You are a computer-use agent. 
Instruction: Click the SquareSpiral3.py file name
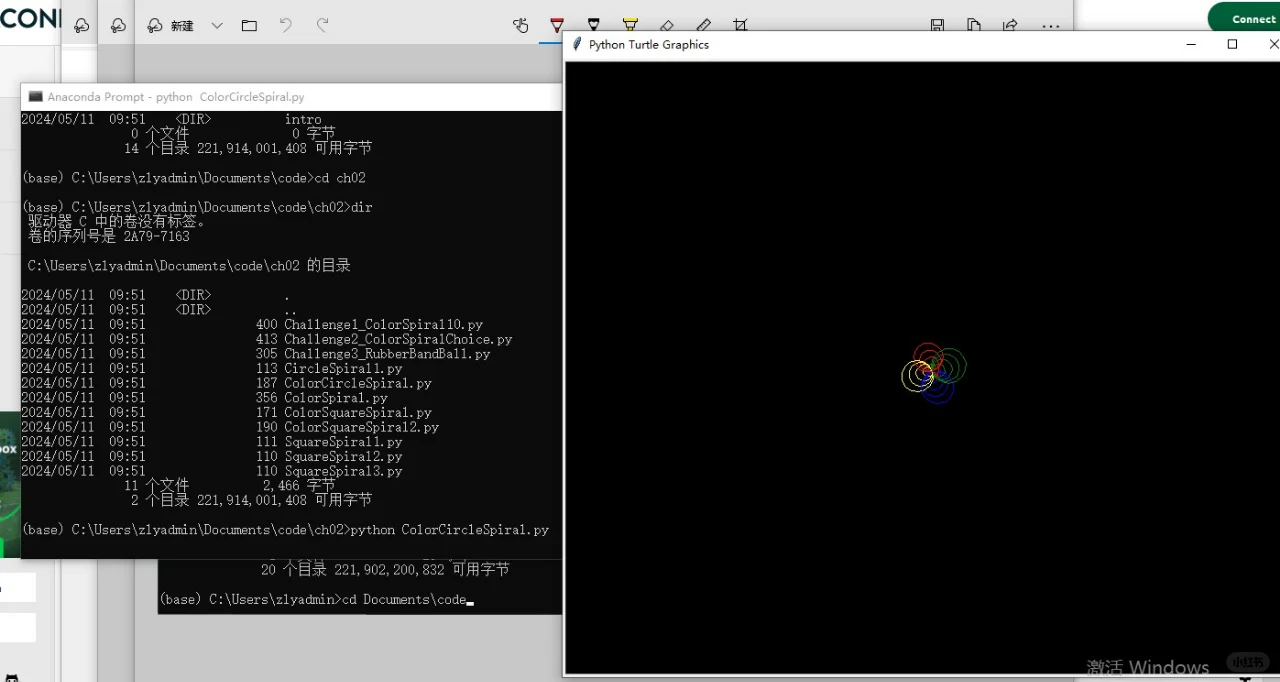[343, 471]
